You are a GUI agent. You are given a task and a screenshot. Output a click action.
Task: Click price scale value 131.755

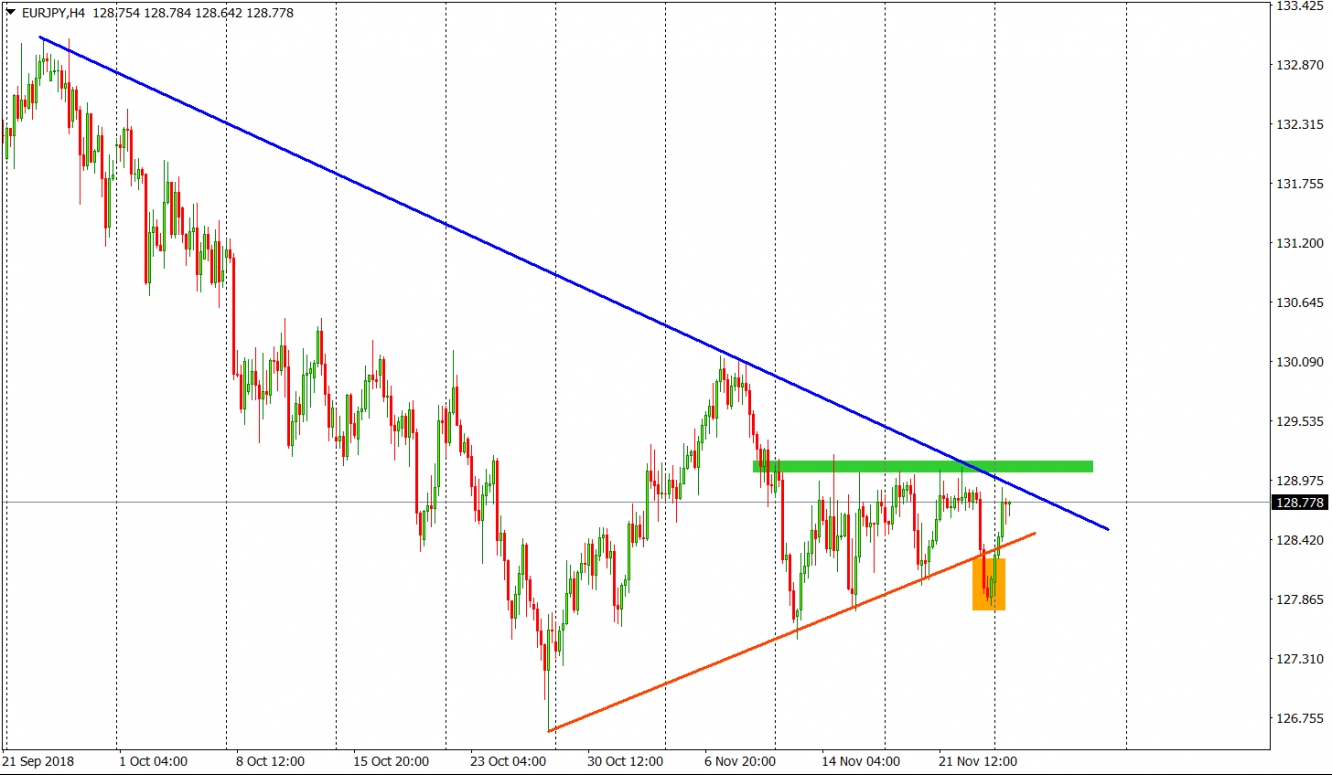click(x=1301, y=184)
